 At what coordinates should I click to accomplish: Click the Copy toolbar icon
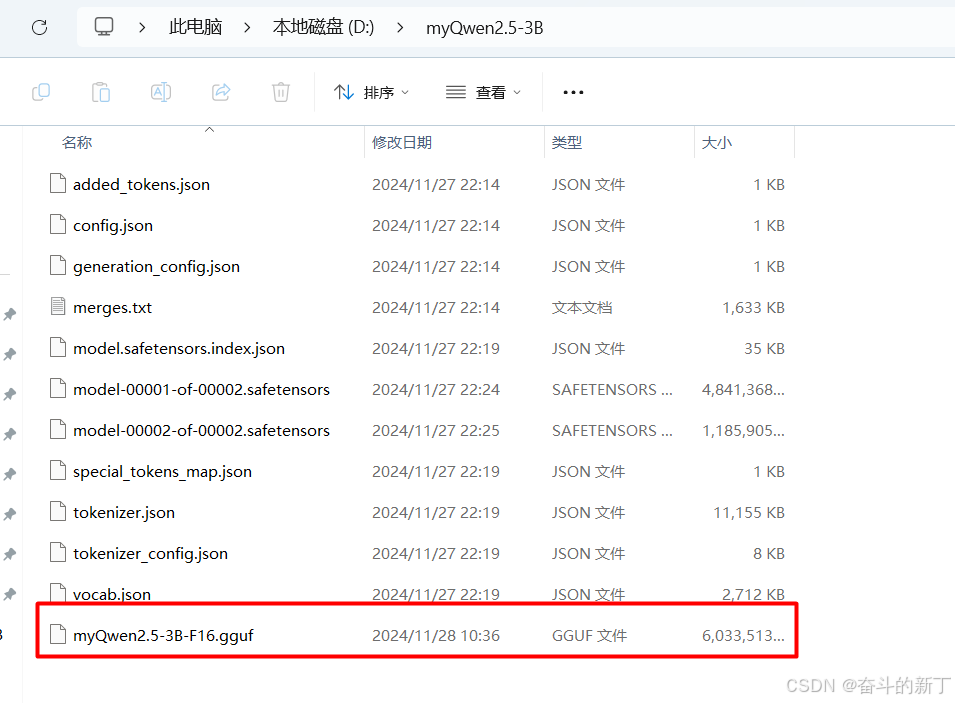41,92
